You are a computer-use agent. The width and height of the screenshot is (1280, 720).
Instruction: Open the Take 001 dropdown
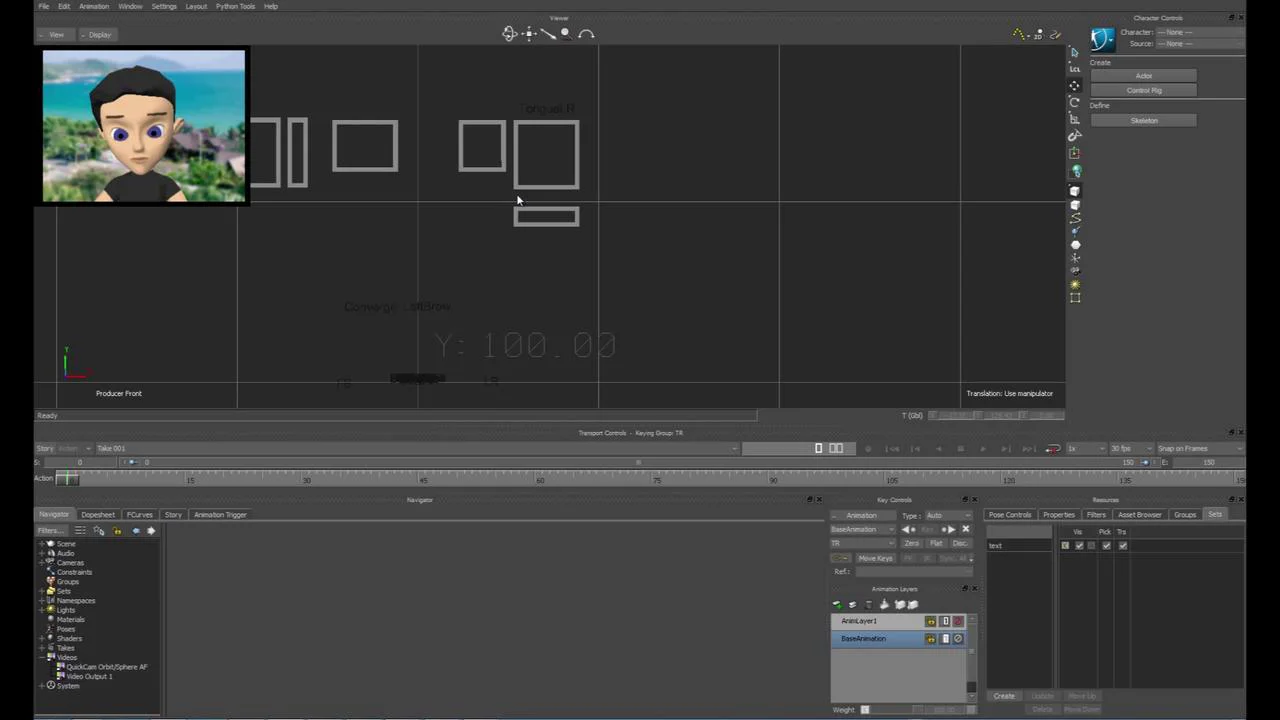pyautogui.click(x=417, y=449)
